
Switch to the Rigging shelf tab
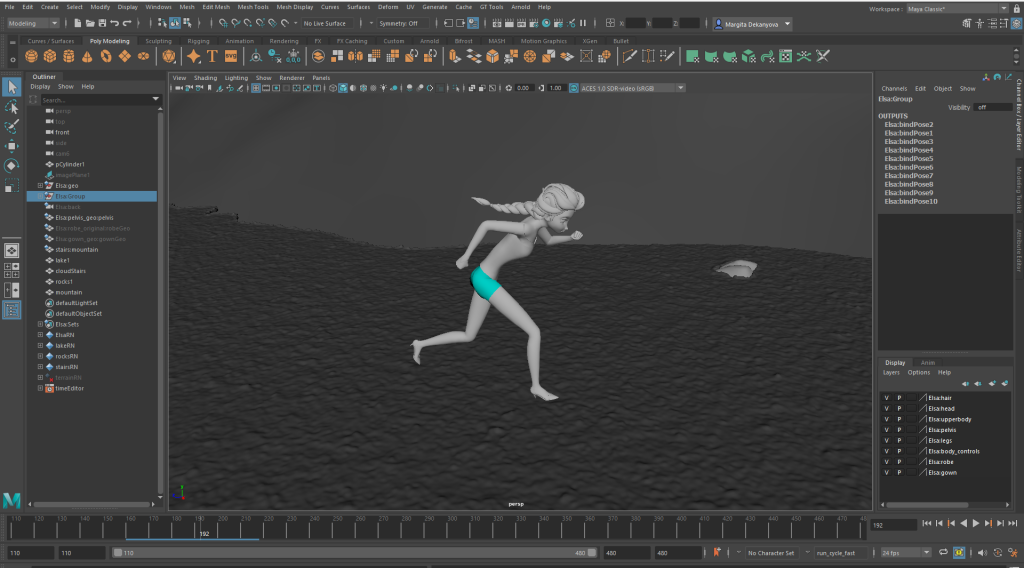(199, 41)
